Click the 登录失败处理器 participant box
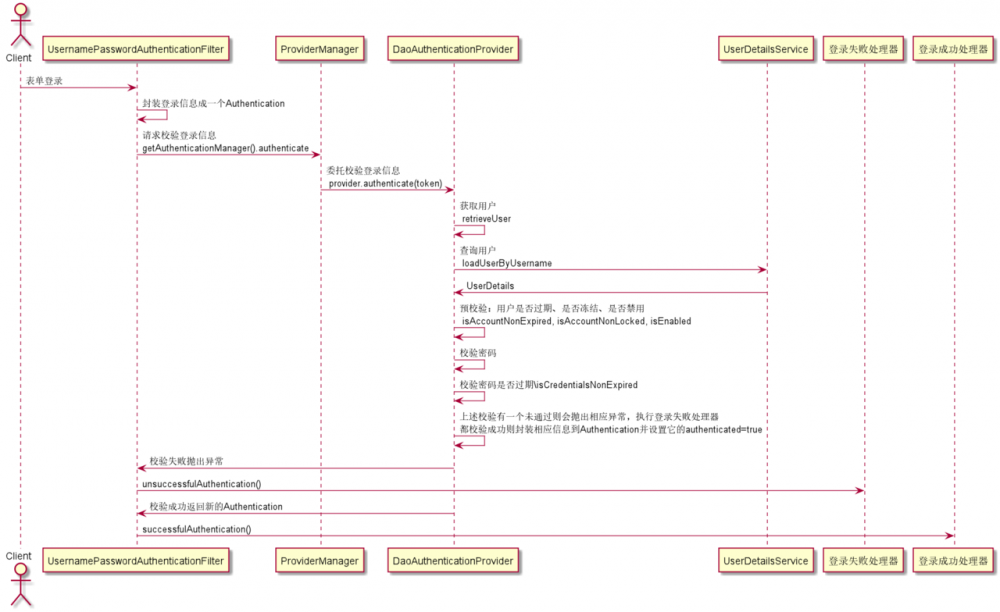Screen dimensions: 1000x612 pyautogui.click(x=862, y=48)
